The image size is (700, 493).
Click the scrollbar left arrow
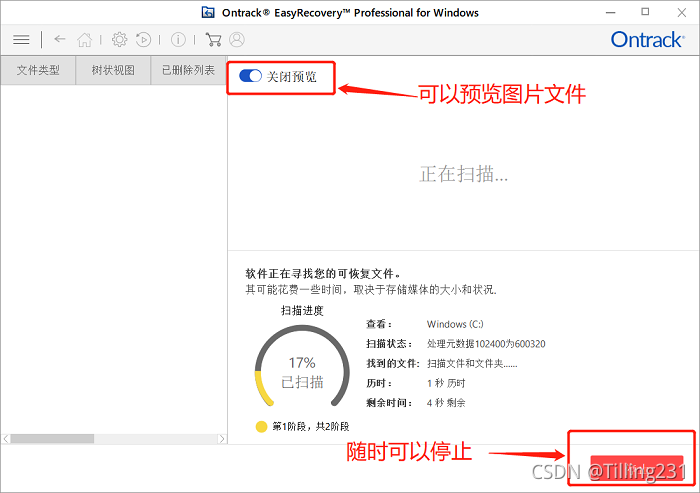pos(6,439)
